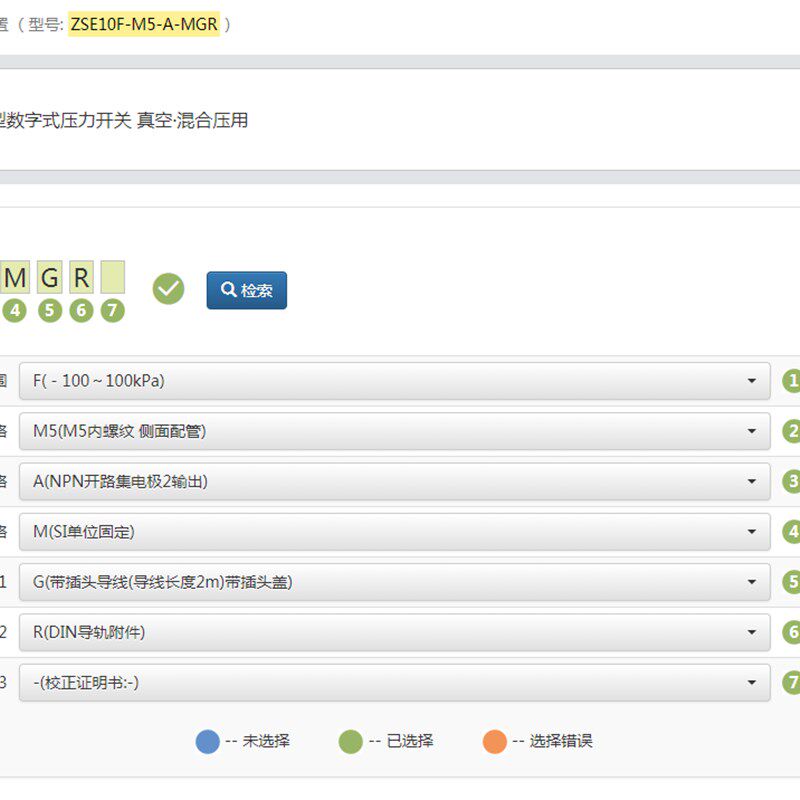Click the magnifier icon in 检索 button
Screen dimensions: 800x800
click(x=228, y=289)
